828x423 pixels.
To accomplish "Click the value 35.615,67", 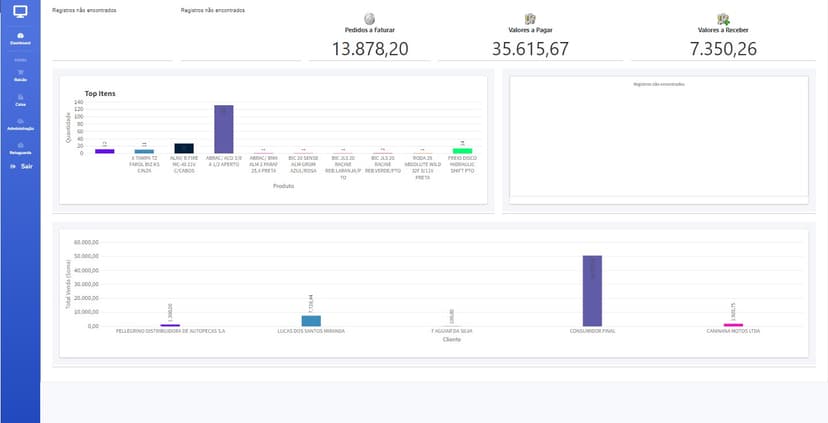I will click(x=530, y=49).
